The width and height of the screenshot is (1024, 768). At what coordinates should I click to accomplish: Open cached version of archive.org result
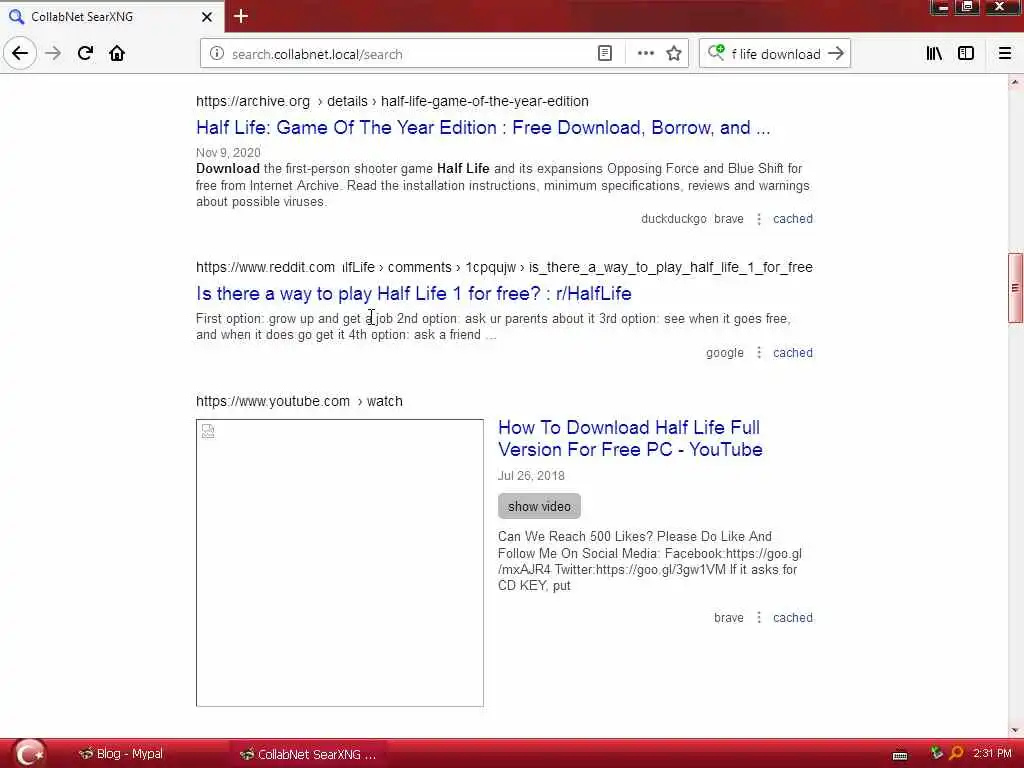tap(793, 219)
